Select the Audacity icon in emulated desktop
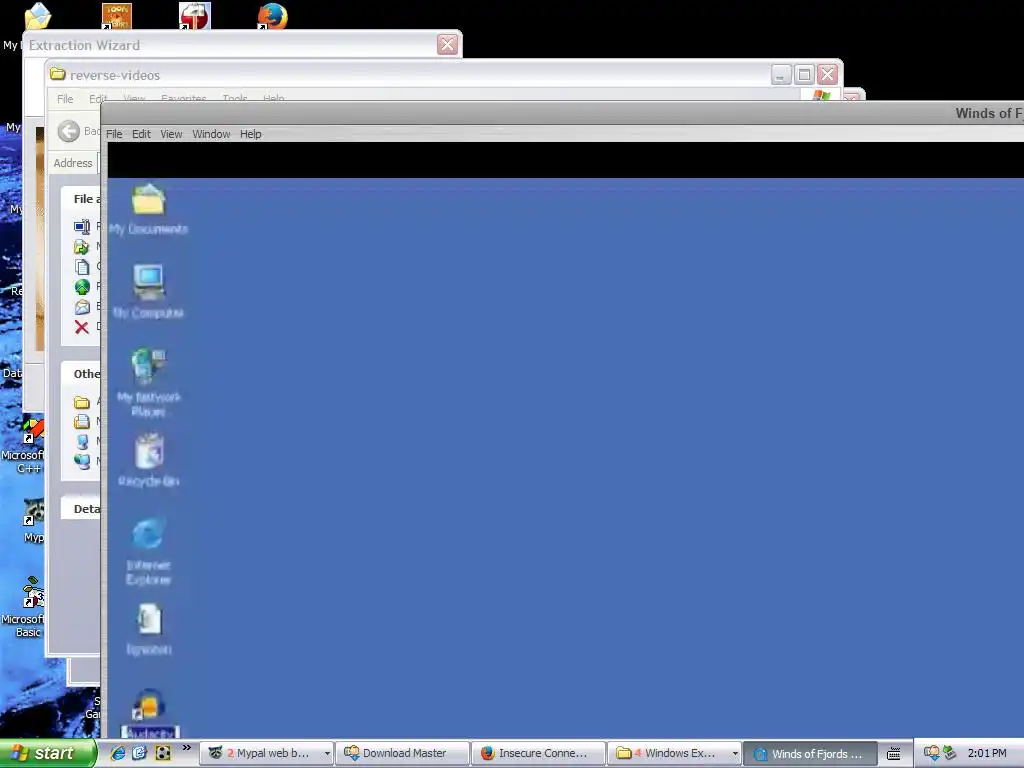1024x768 pixels. pyautogui.click(x=150, y=714)
